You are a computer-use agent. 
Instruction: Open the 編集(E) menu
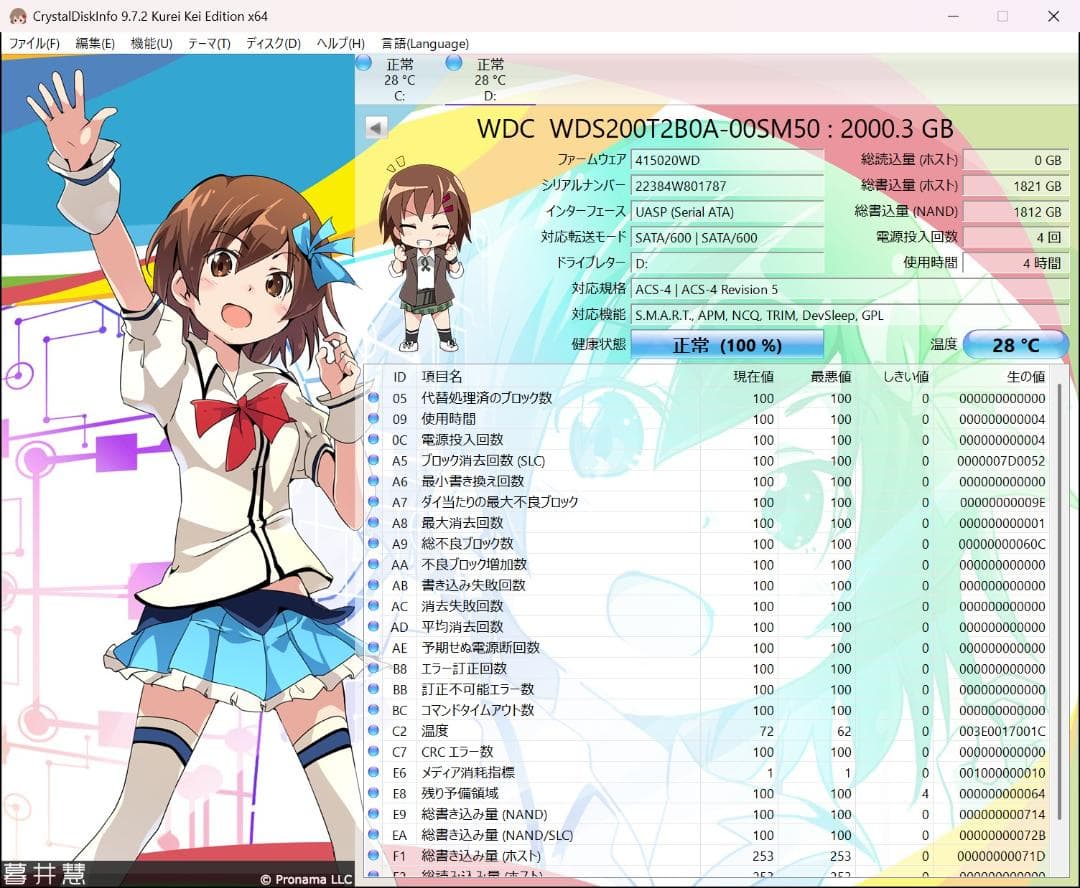tap(95, 43)
